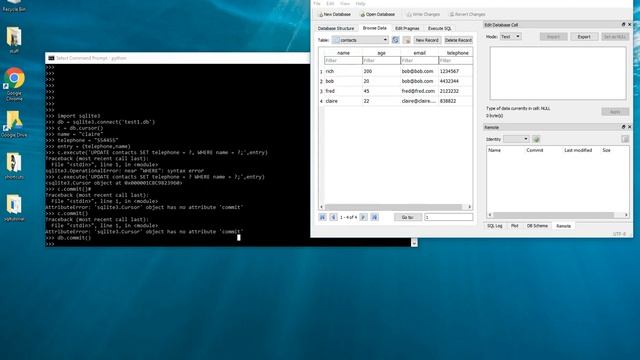Sort by the name column header
The height and width of the screenshot is (360, 640).
[343, 53]
